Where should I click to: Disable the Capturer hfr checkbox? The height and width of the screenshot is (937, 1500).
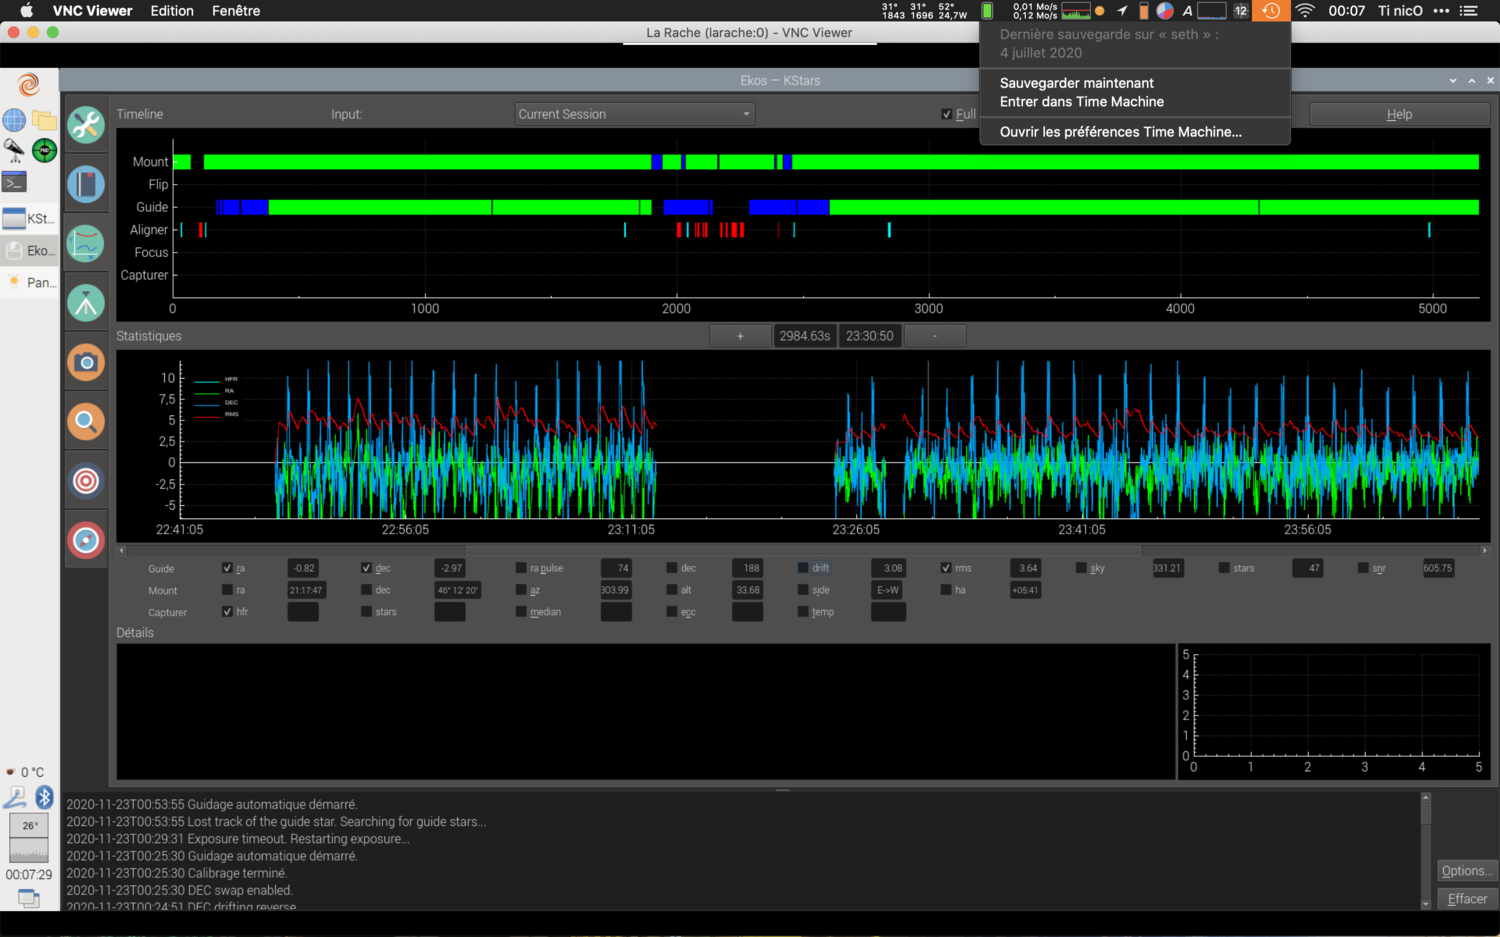227,612
